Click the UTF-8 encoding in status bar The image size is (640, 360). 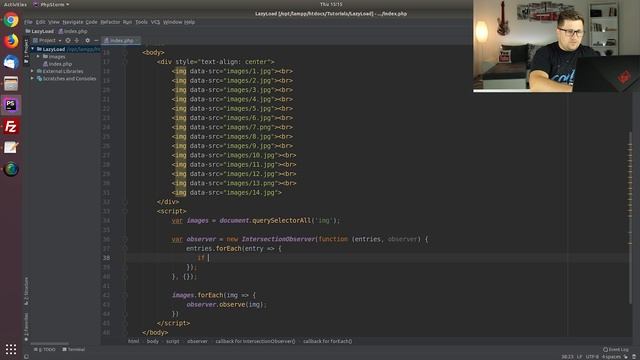pos(592,357)
